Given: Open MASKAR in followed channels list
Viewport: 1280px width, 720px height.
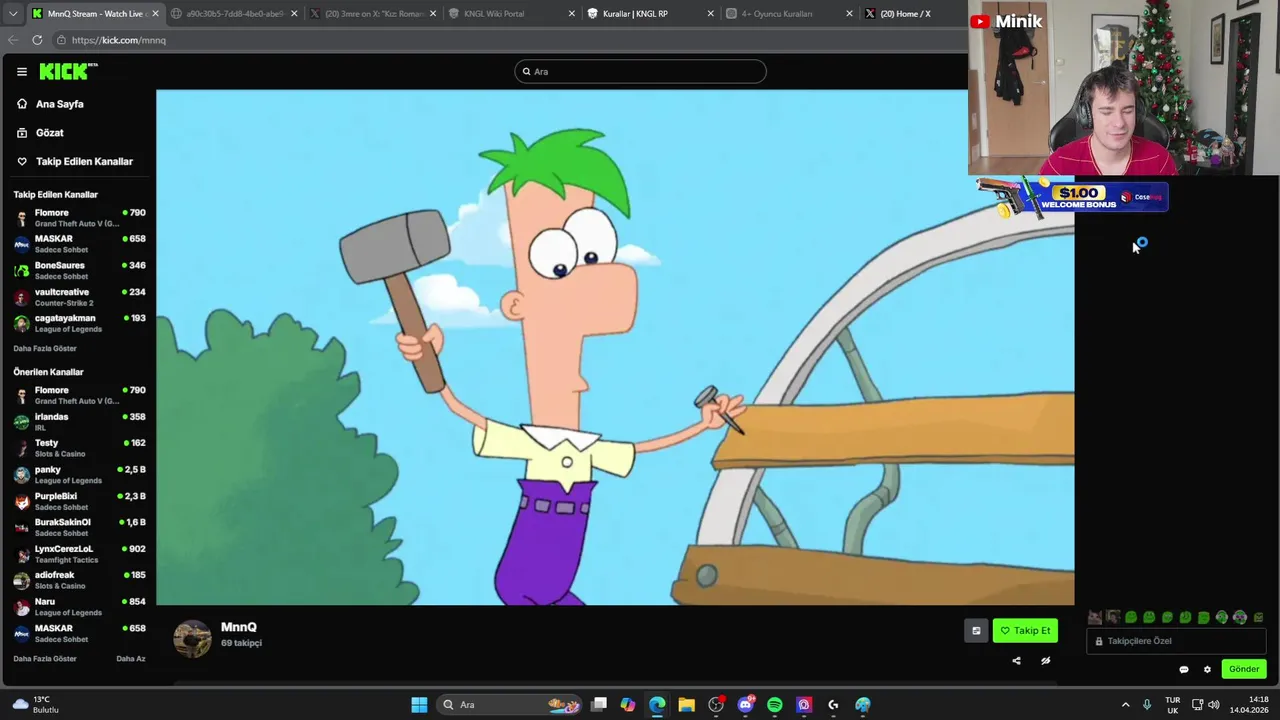Looking at the screenshot, I should tap(80, 244).
